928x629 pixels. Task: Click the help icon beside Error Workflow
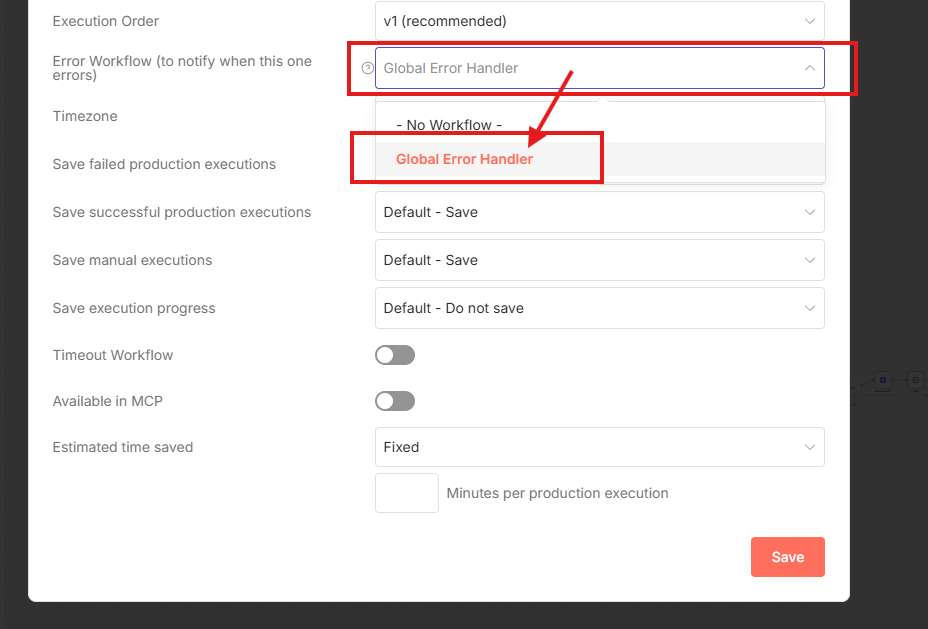click(x=367, y=68)
